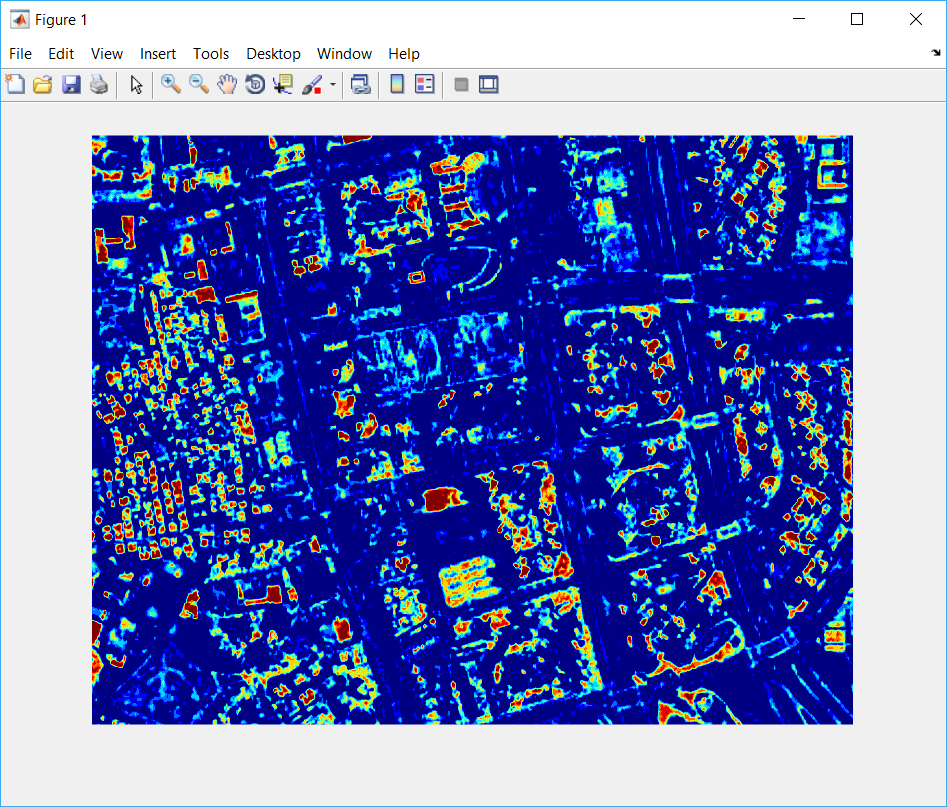Print the figure using the printer icon
The height and width of the screenshot is (807, 947).
tap(99, 85)
